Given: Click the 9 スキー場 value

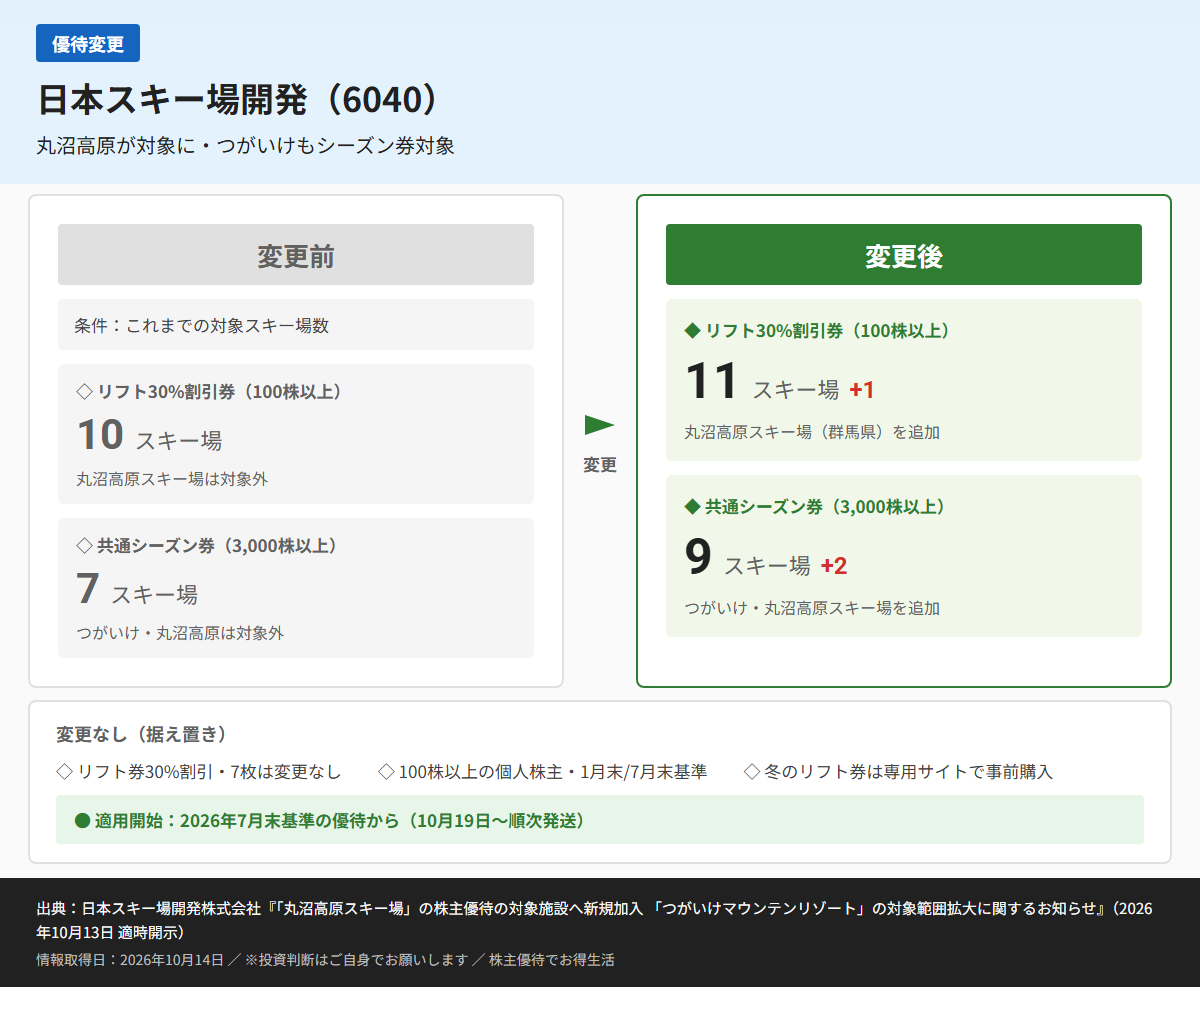Looking at the screenshot, I should 748,558.
